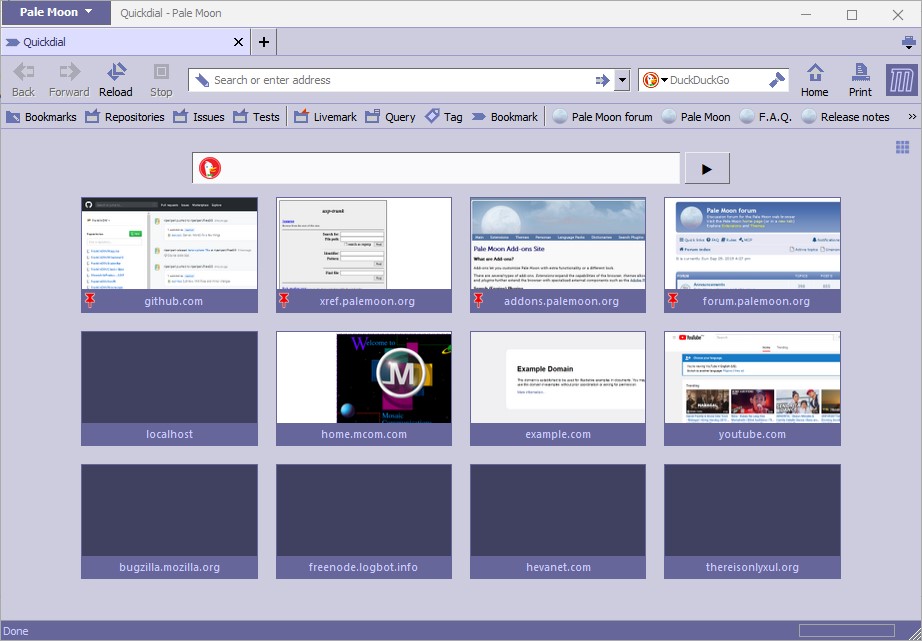
Task: Open the home.mcom.com thumbnail
Action: [364, 377]
